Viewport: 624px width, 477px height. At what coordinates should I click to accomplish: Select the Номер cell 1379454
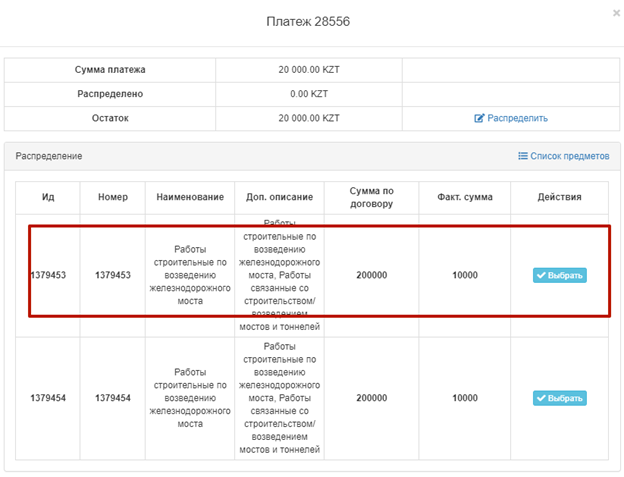pos(113,398)
